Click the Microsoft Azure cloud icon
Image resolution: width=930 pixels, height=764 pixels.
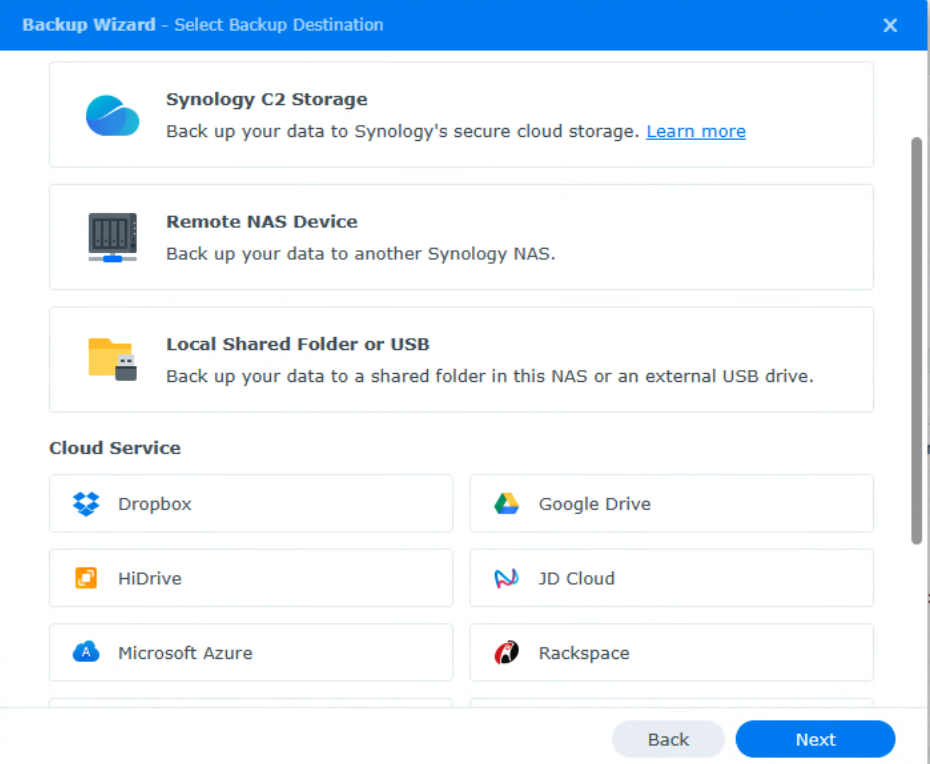(x=86, y=652)
